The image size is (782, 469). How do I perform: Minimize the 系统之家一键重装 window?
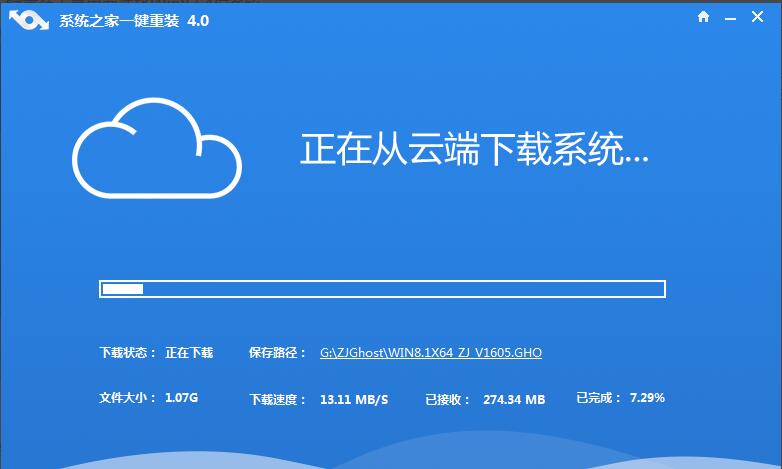[730, 18]
